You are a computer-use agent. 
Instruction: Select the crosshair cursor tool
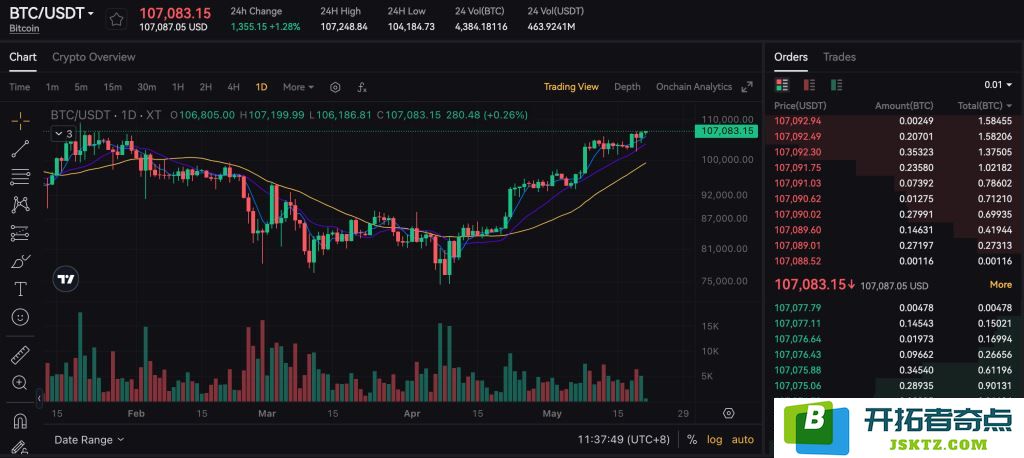pyautogui.click(x=20, y=120)
